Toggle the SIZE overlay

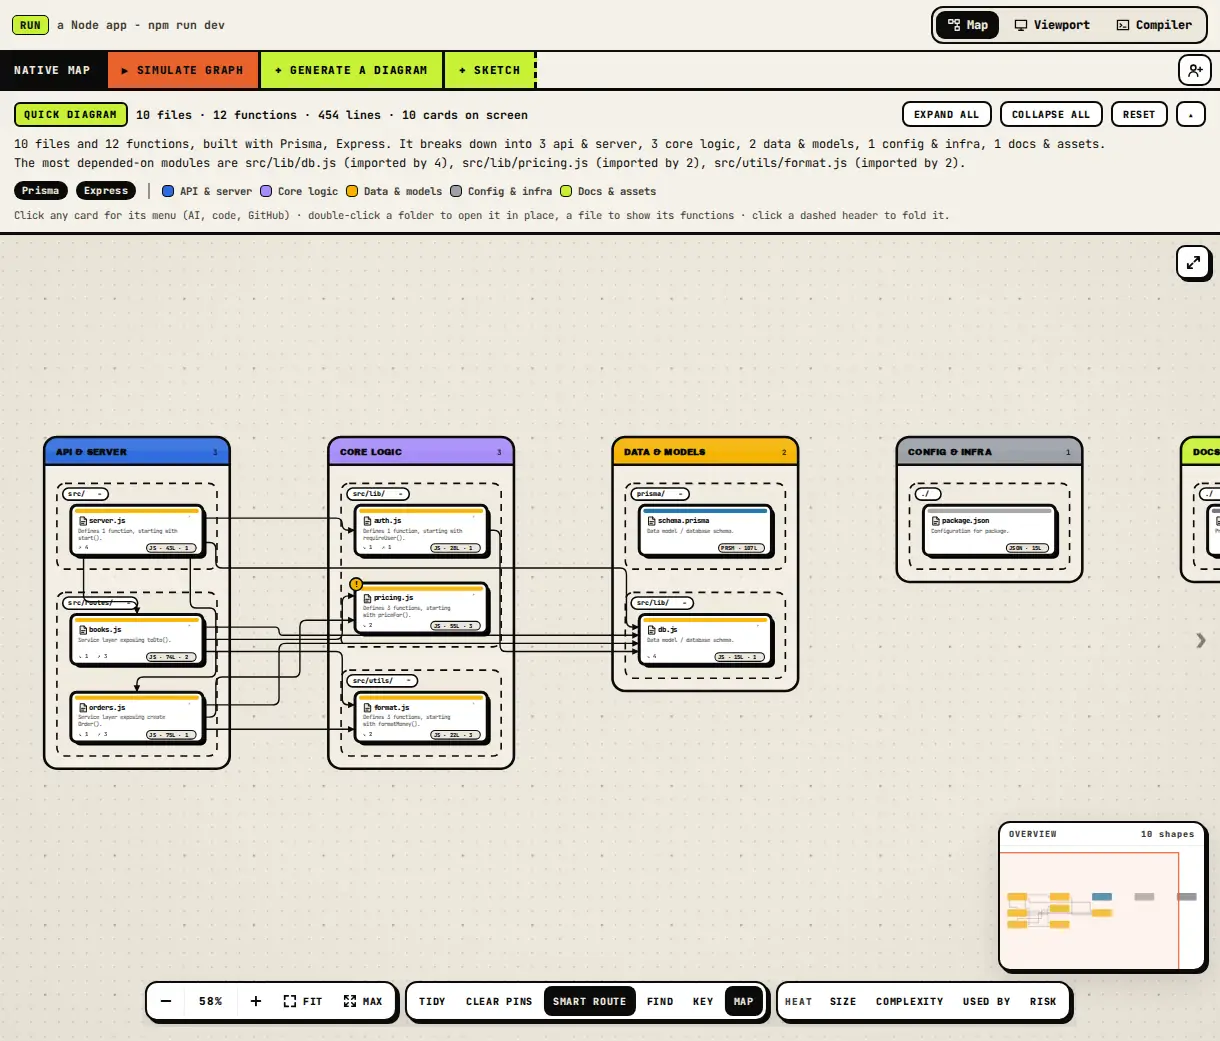tap(843, 1001)
